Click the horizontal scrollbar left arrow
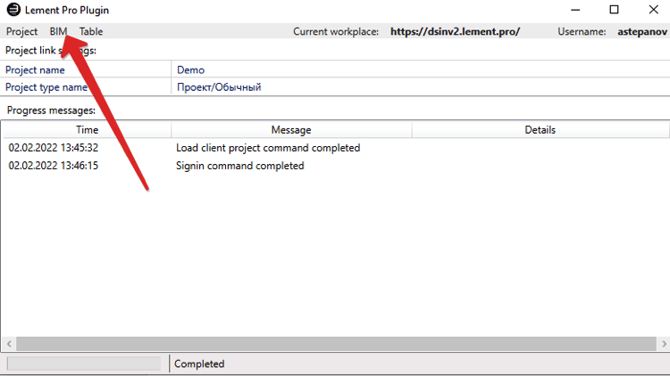Image resolution: width=670 pixels, height=376 pixels. coord(9,344)
